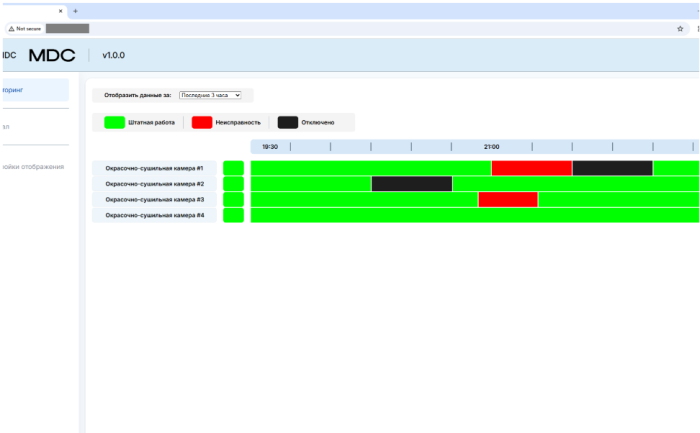The width and height of the screenshot is (700, 433).
Task: Open a new browser tab
Action: tap(75, 11)
